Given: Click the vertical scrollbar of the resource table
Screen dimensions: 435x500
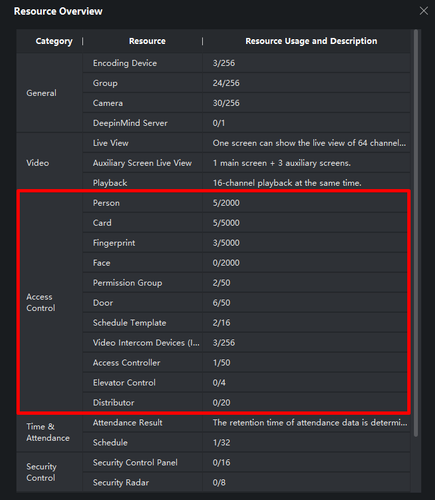Looking at the screenshot, I should pyautogui.click(x=416, y=233).
